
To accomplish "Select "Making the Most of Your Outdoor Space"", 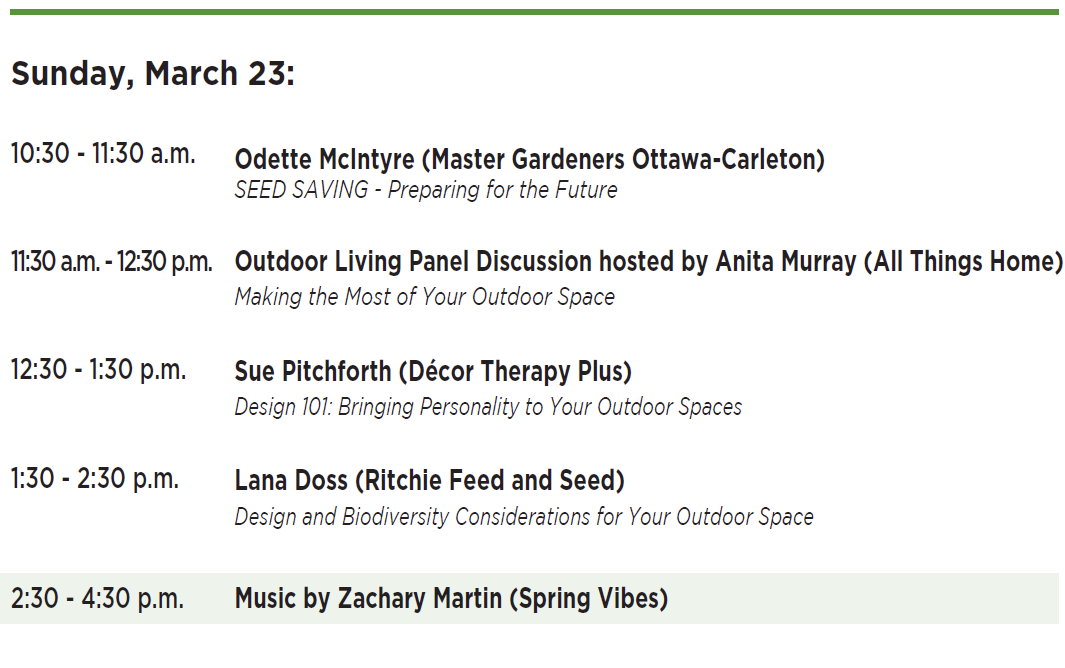I will click(424, 297).
